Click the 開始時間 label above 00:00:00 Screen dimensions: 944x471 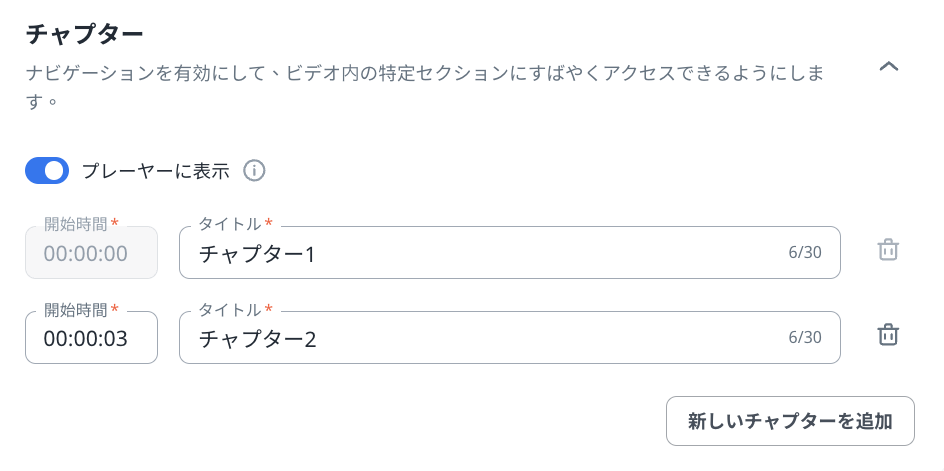[76, 224]
